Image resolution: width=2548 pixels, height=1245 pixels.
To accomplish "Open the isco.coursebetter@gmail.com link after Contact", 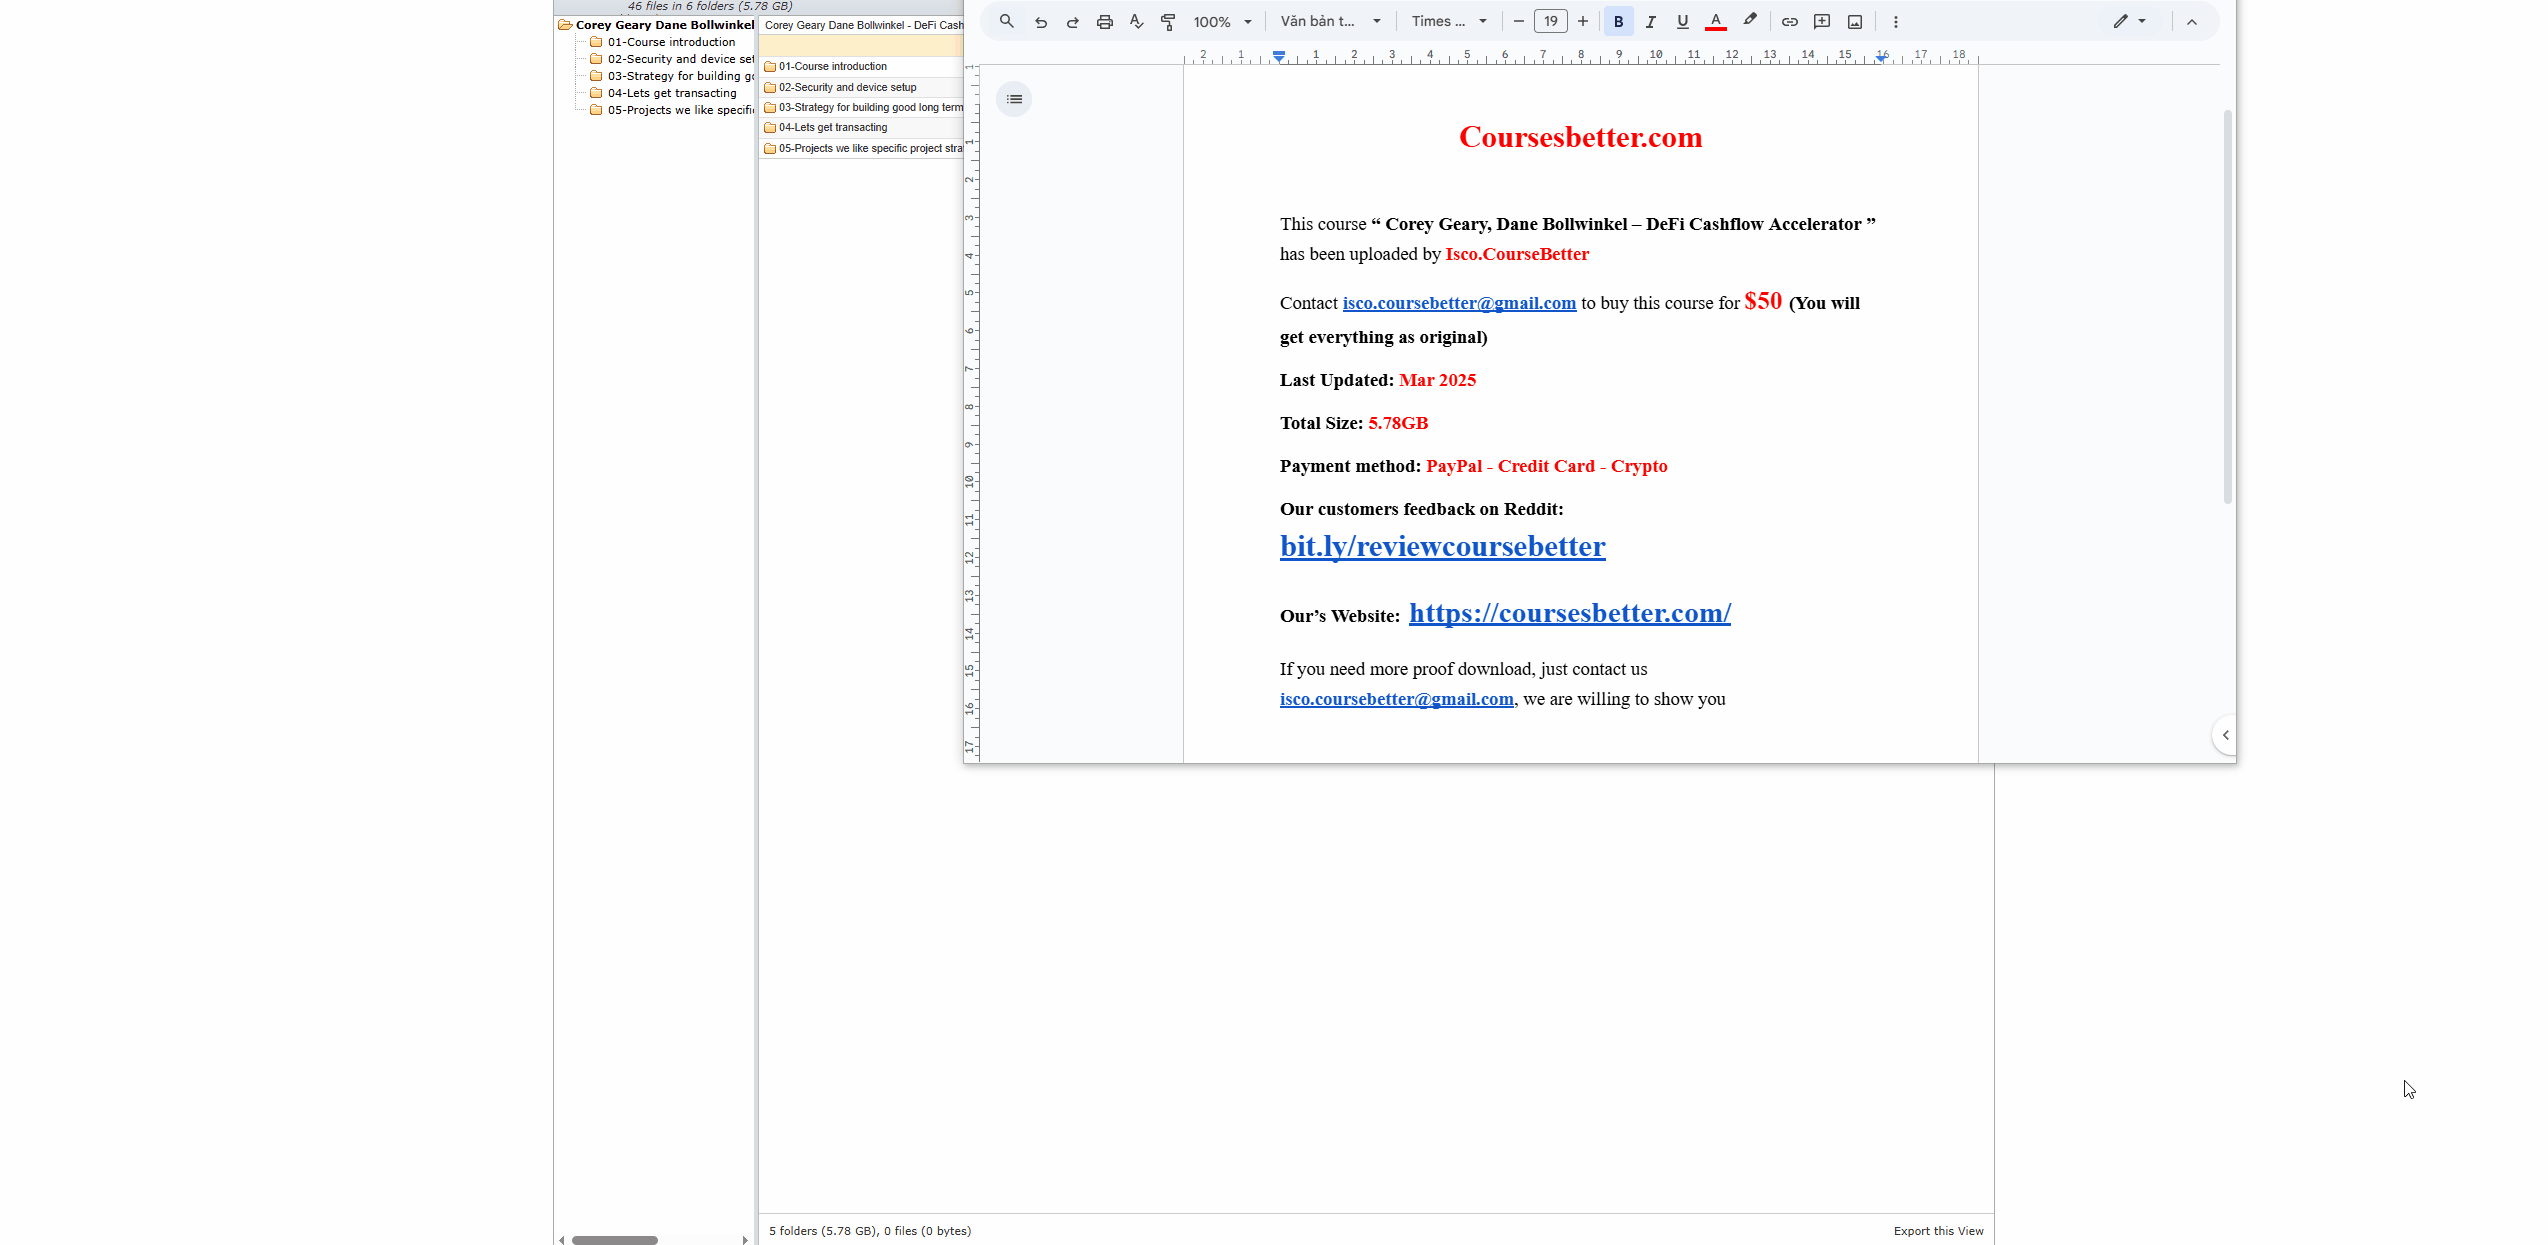I will pos(1459,303).
